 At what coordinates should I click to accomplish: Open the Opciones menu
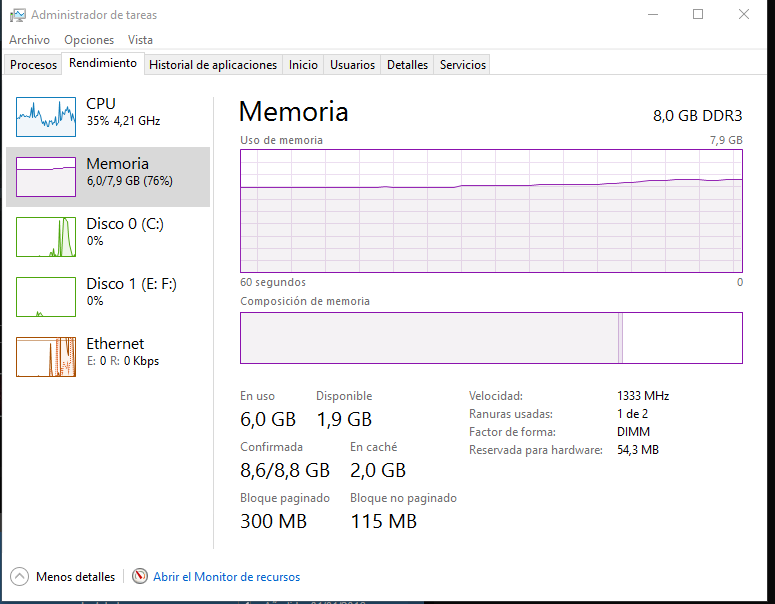coord(89,40)
